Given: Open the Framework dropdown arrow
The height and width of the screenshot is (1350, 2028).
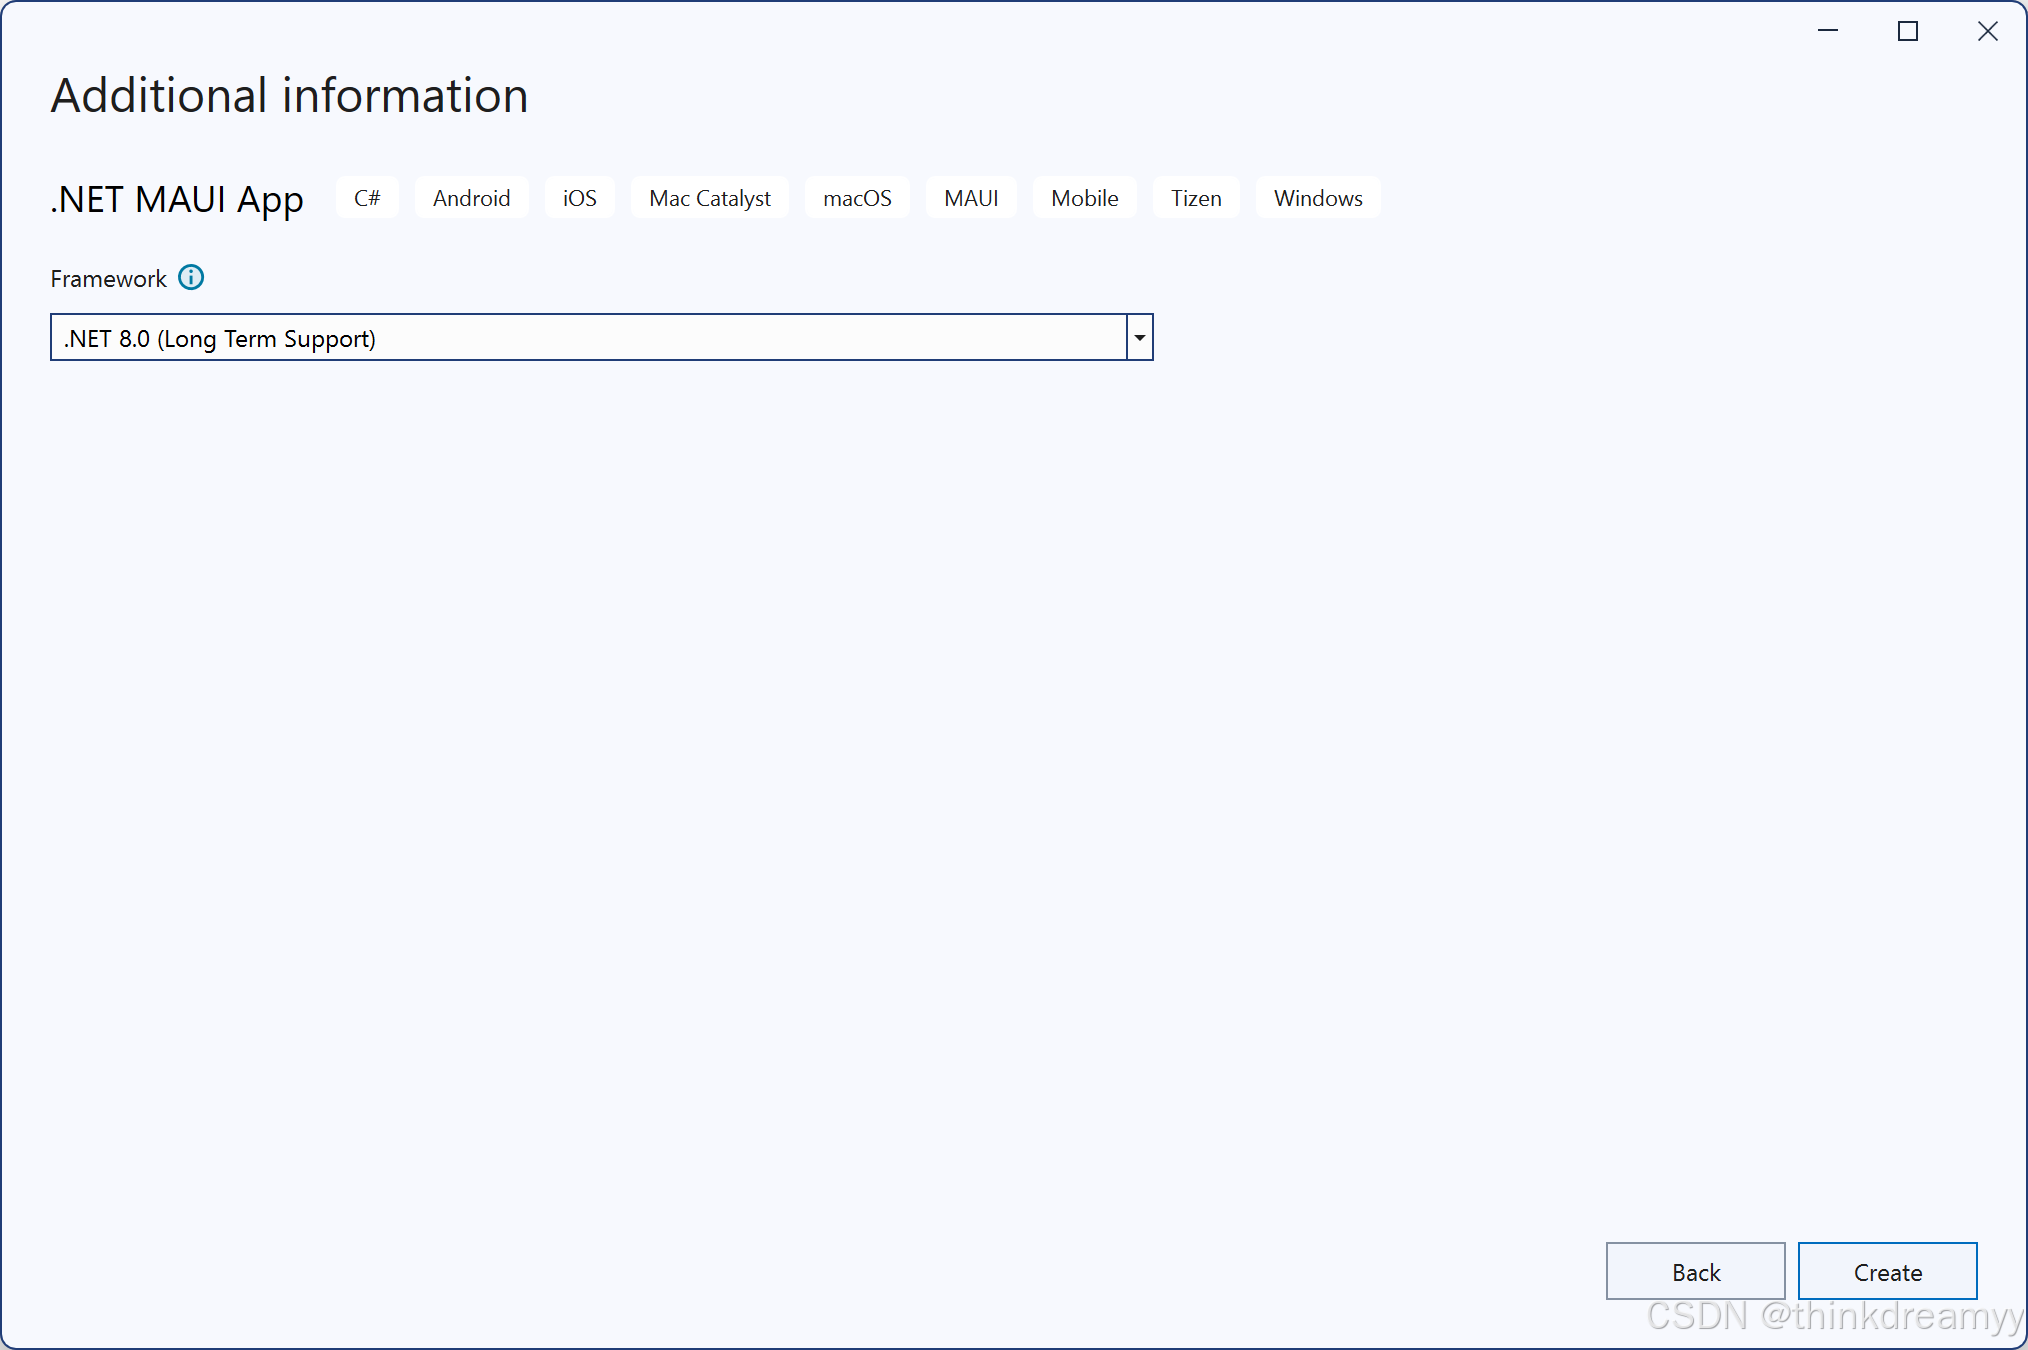Looking at the screenshot, I should pyautogui.click(x=1139, y=337).
